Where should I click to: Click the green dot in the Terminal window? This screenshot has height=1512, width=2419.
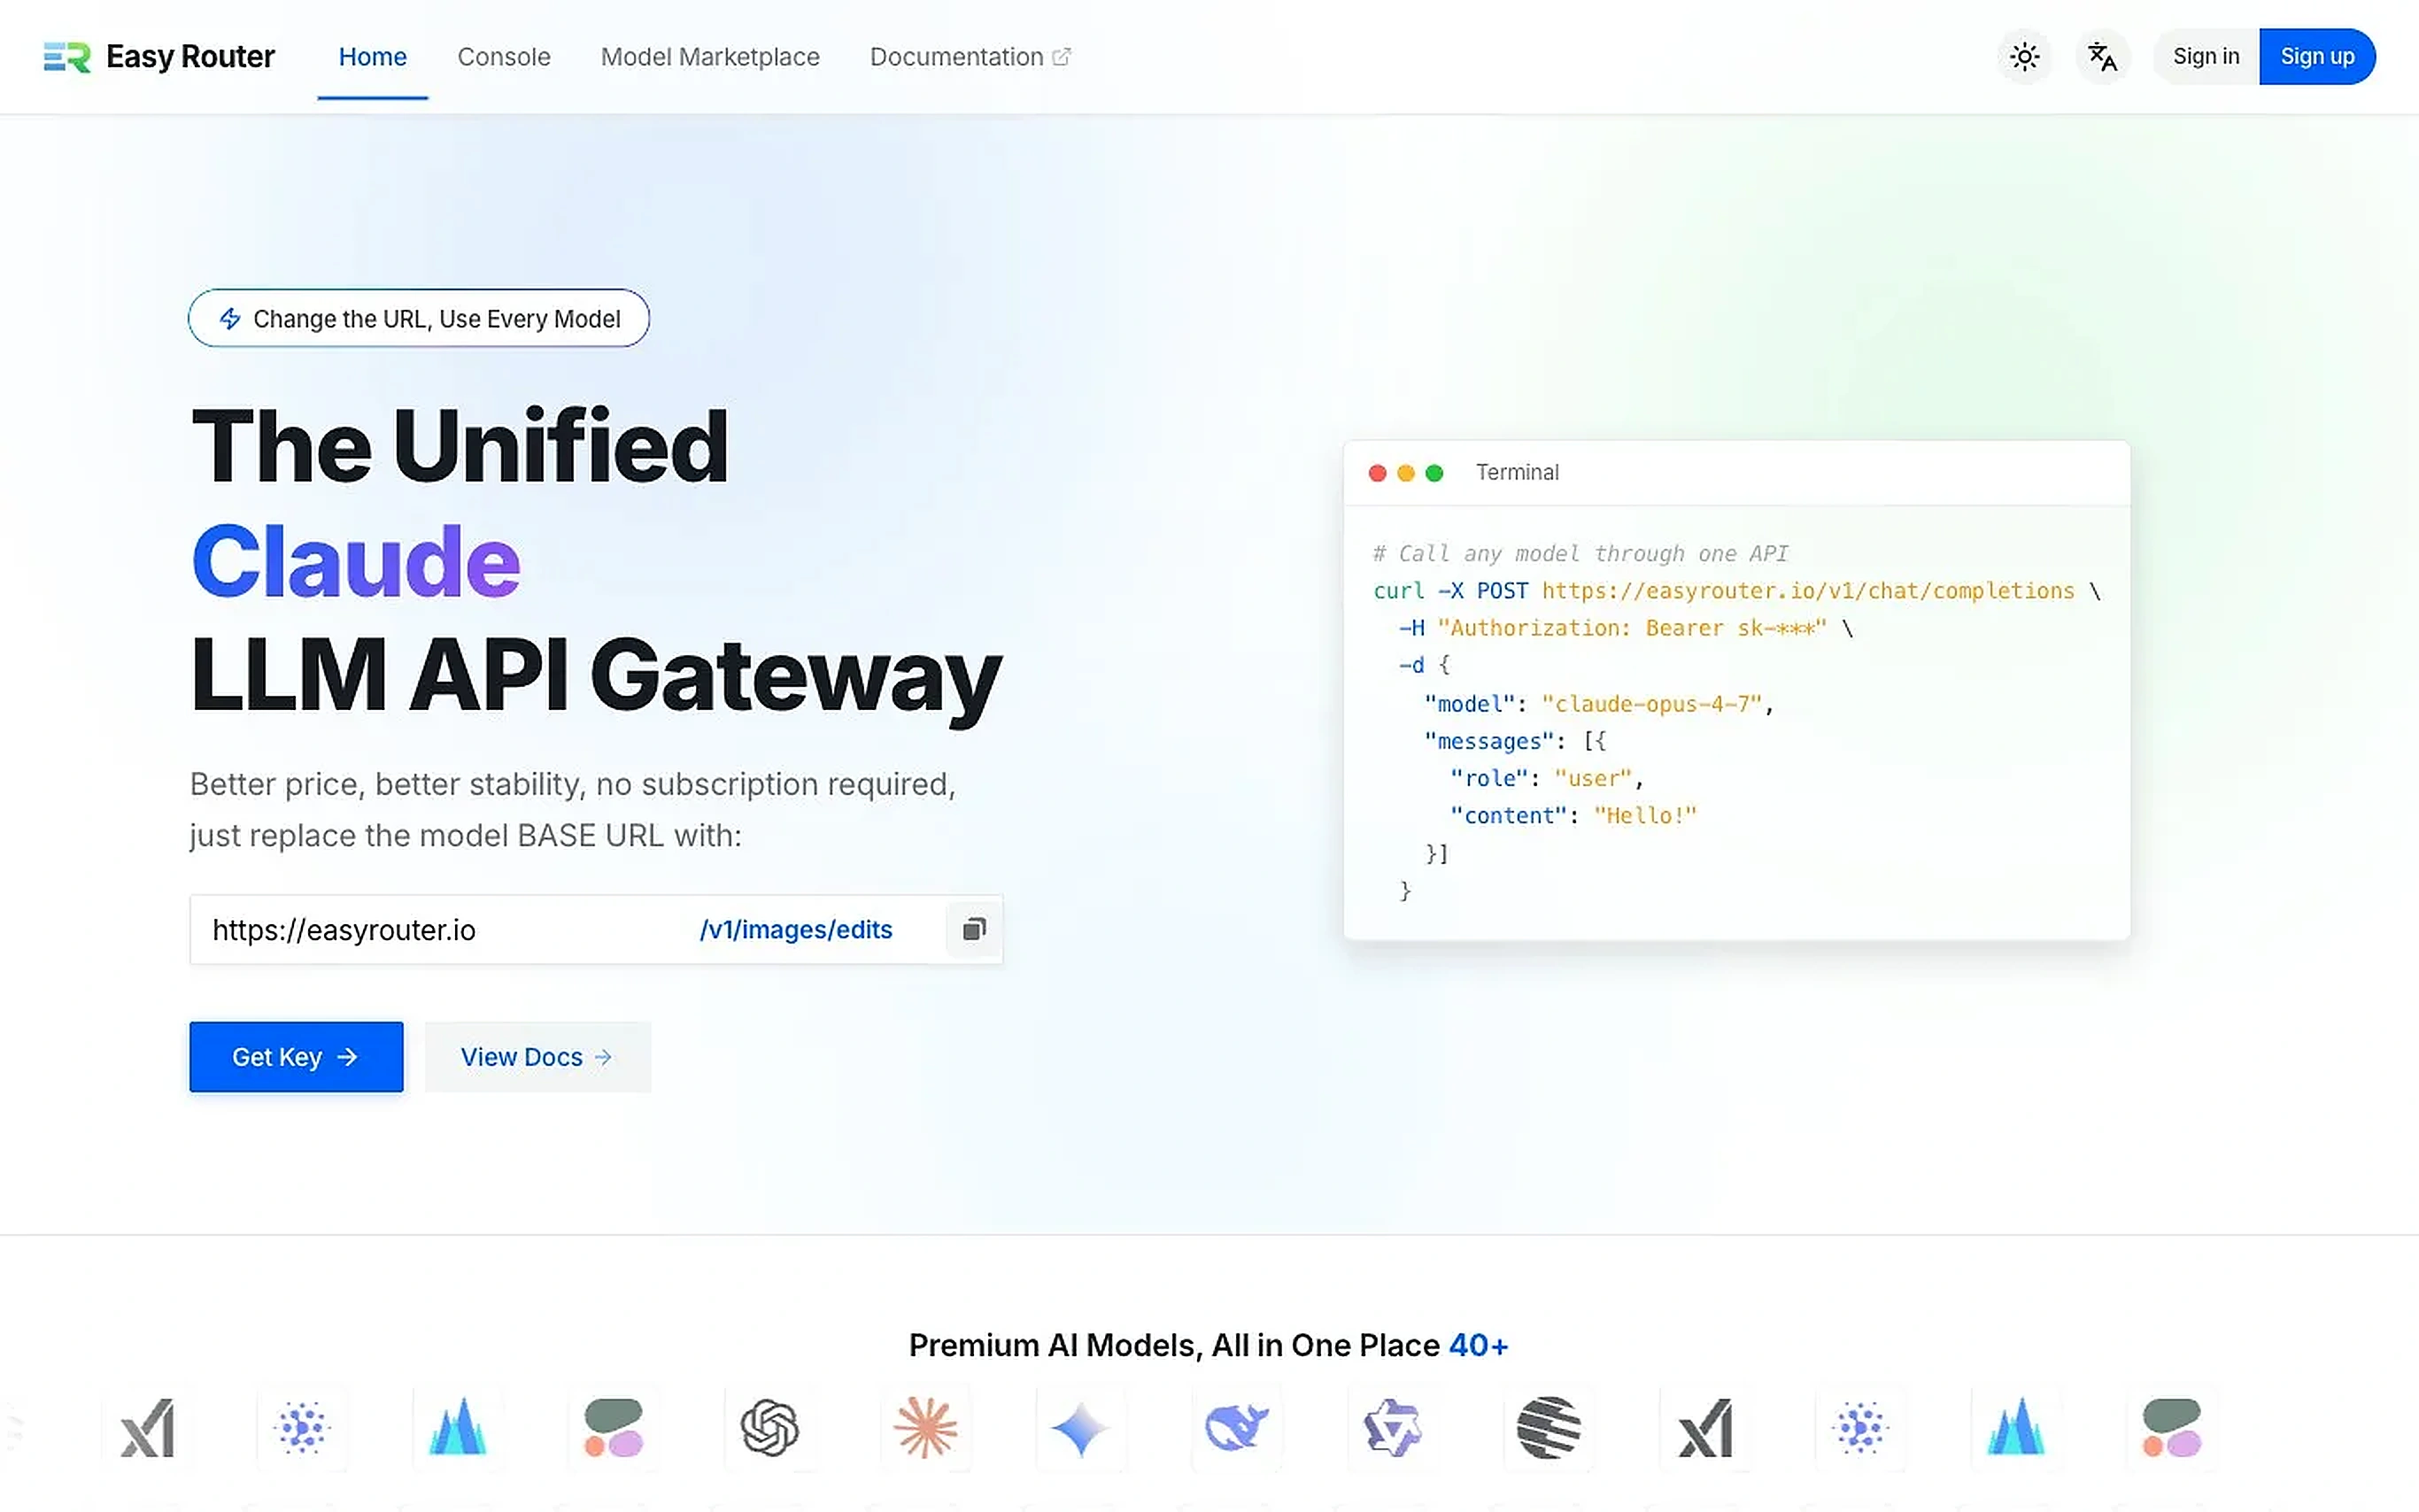[1434, 473]
